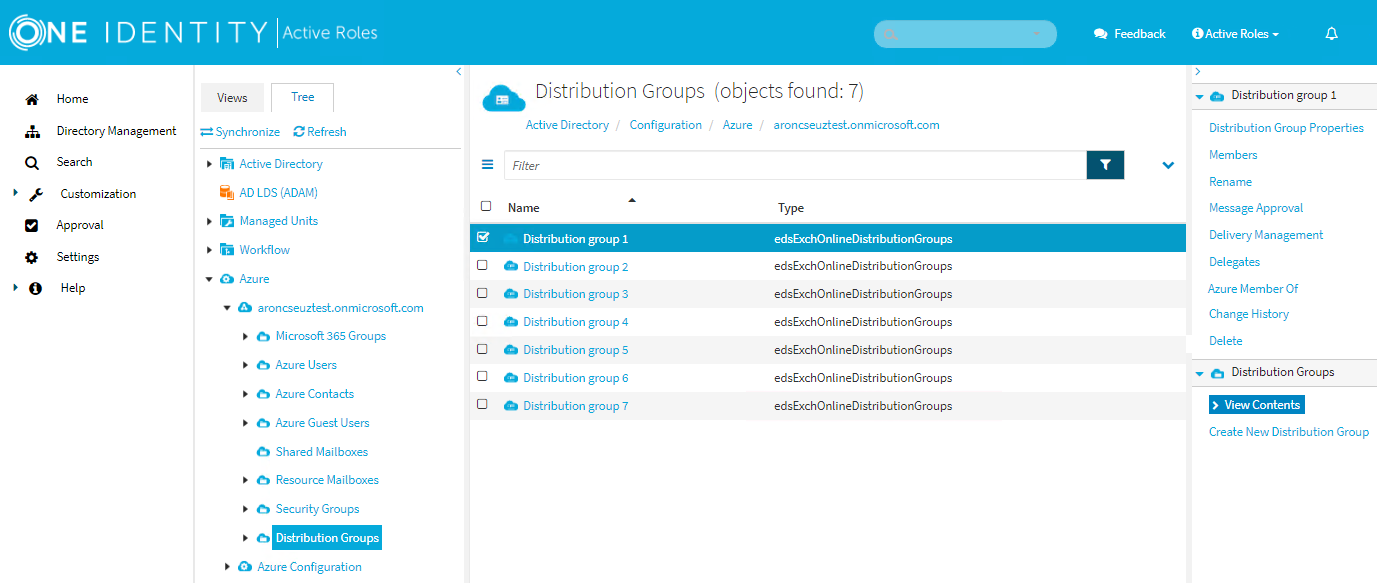The image size is (1377, 583).
Task: Click Create New Distribution Group link
Action: [x=1289, y=432]
